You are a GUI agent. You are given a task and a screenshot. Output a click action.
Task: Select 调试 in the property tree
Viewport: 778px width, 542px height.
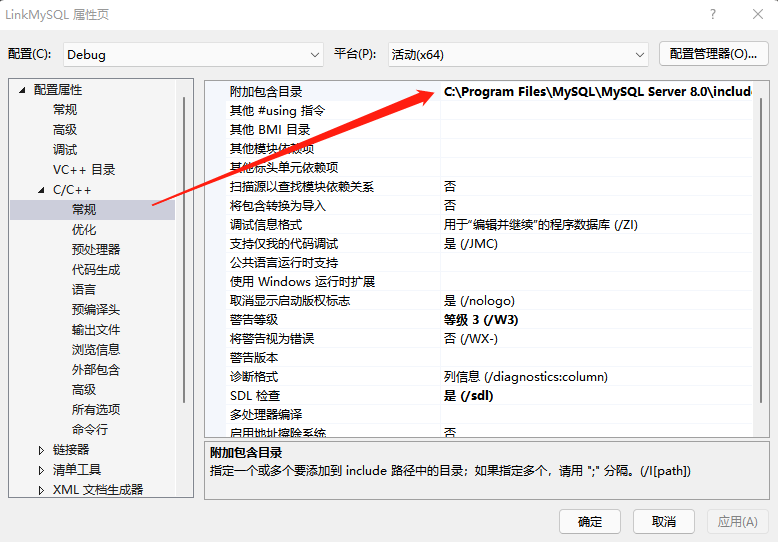pyautogui.click(x=65, y=150)
